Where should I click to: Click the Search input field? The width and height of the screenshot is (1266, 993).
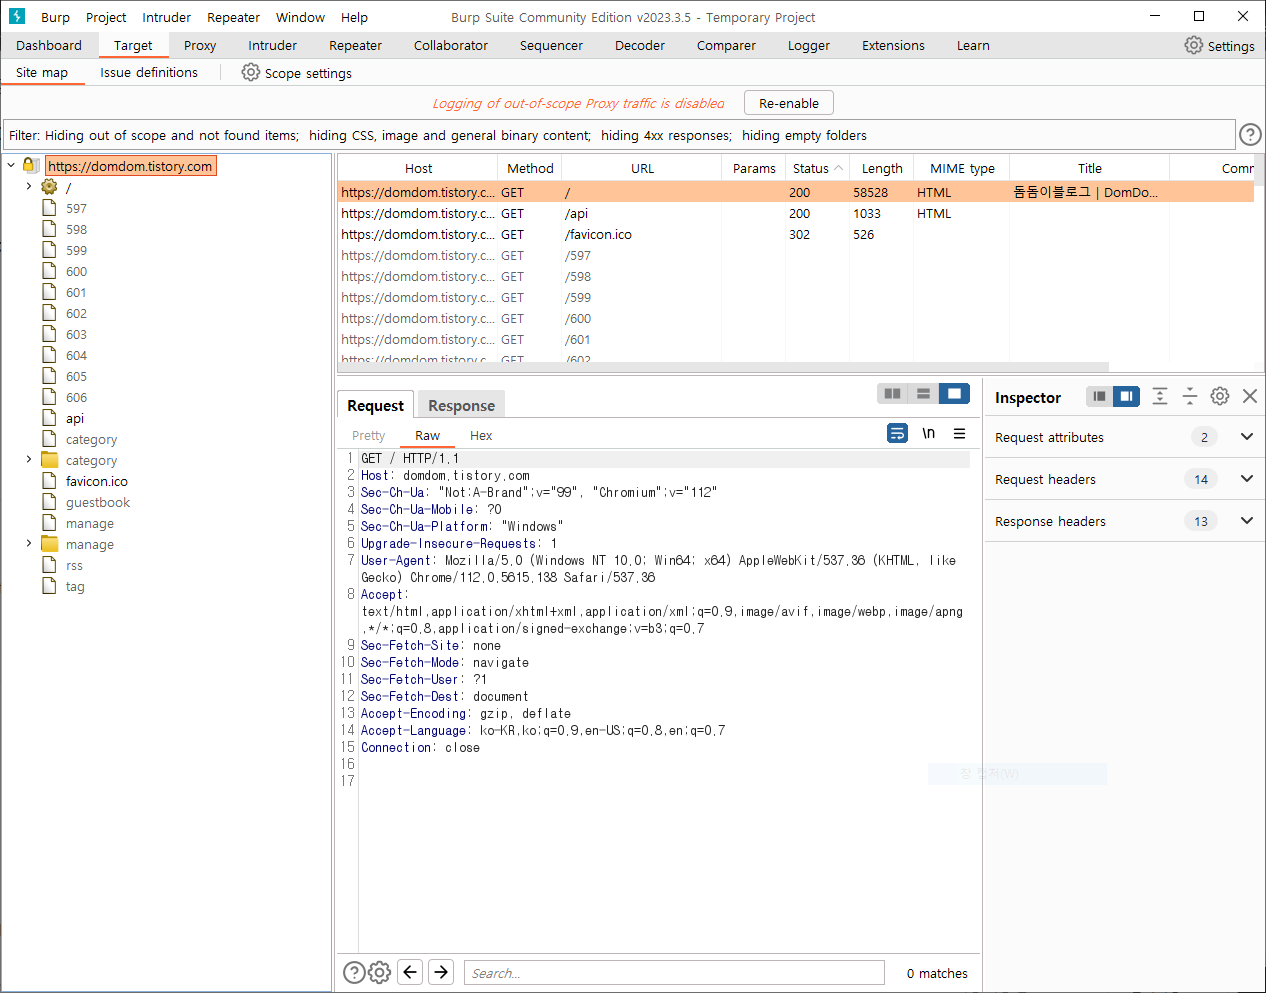674,973
